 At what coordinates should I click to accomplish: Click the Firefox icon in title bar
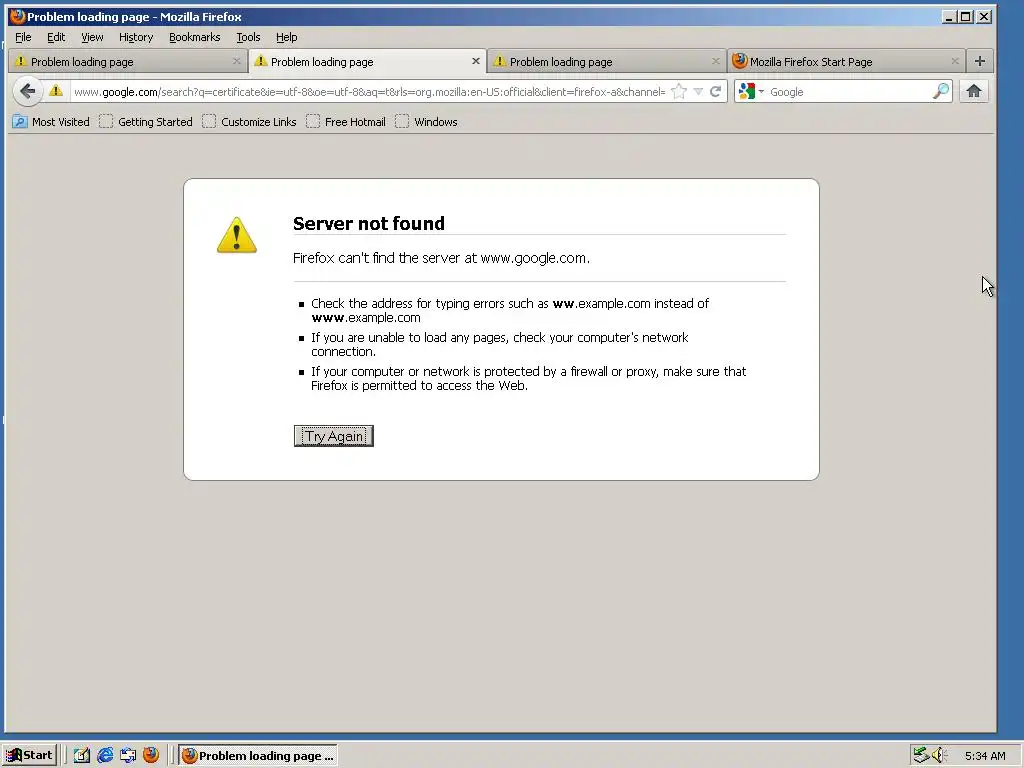[17, 16]
